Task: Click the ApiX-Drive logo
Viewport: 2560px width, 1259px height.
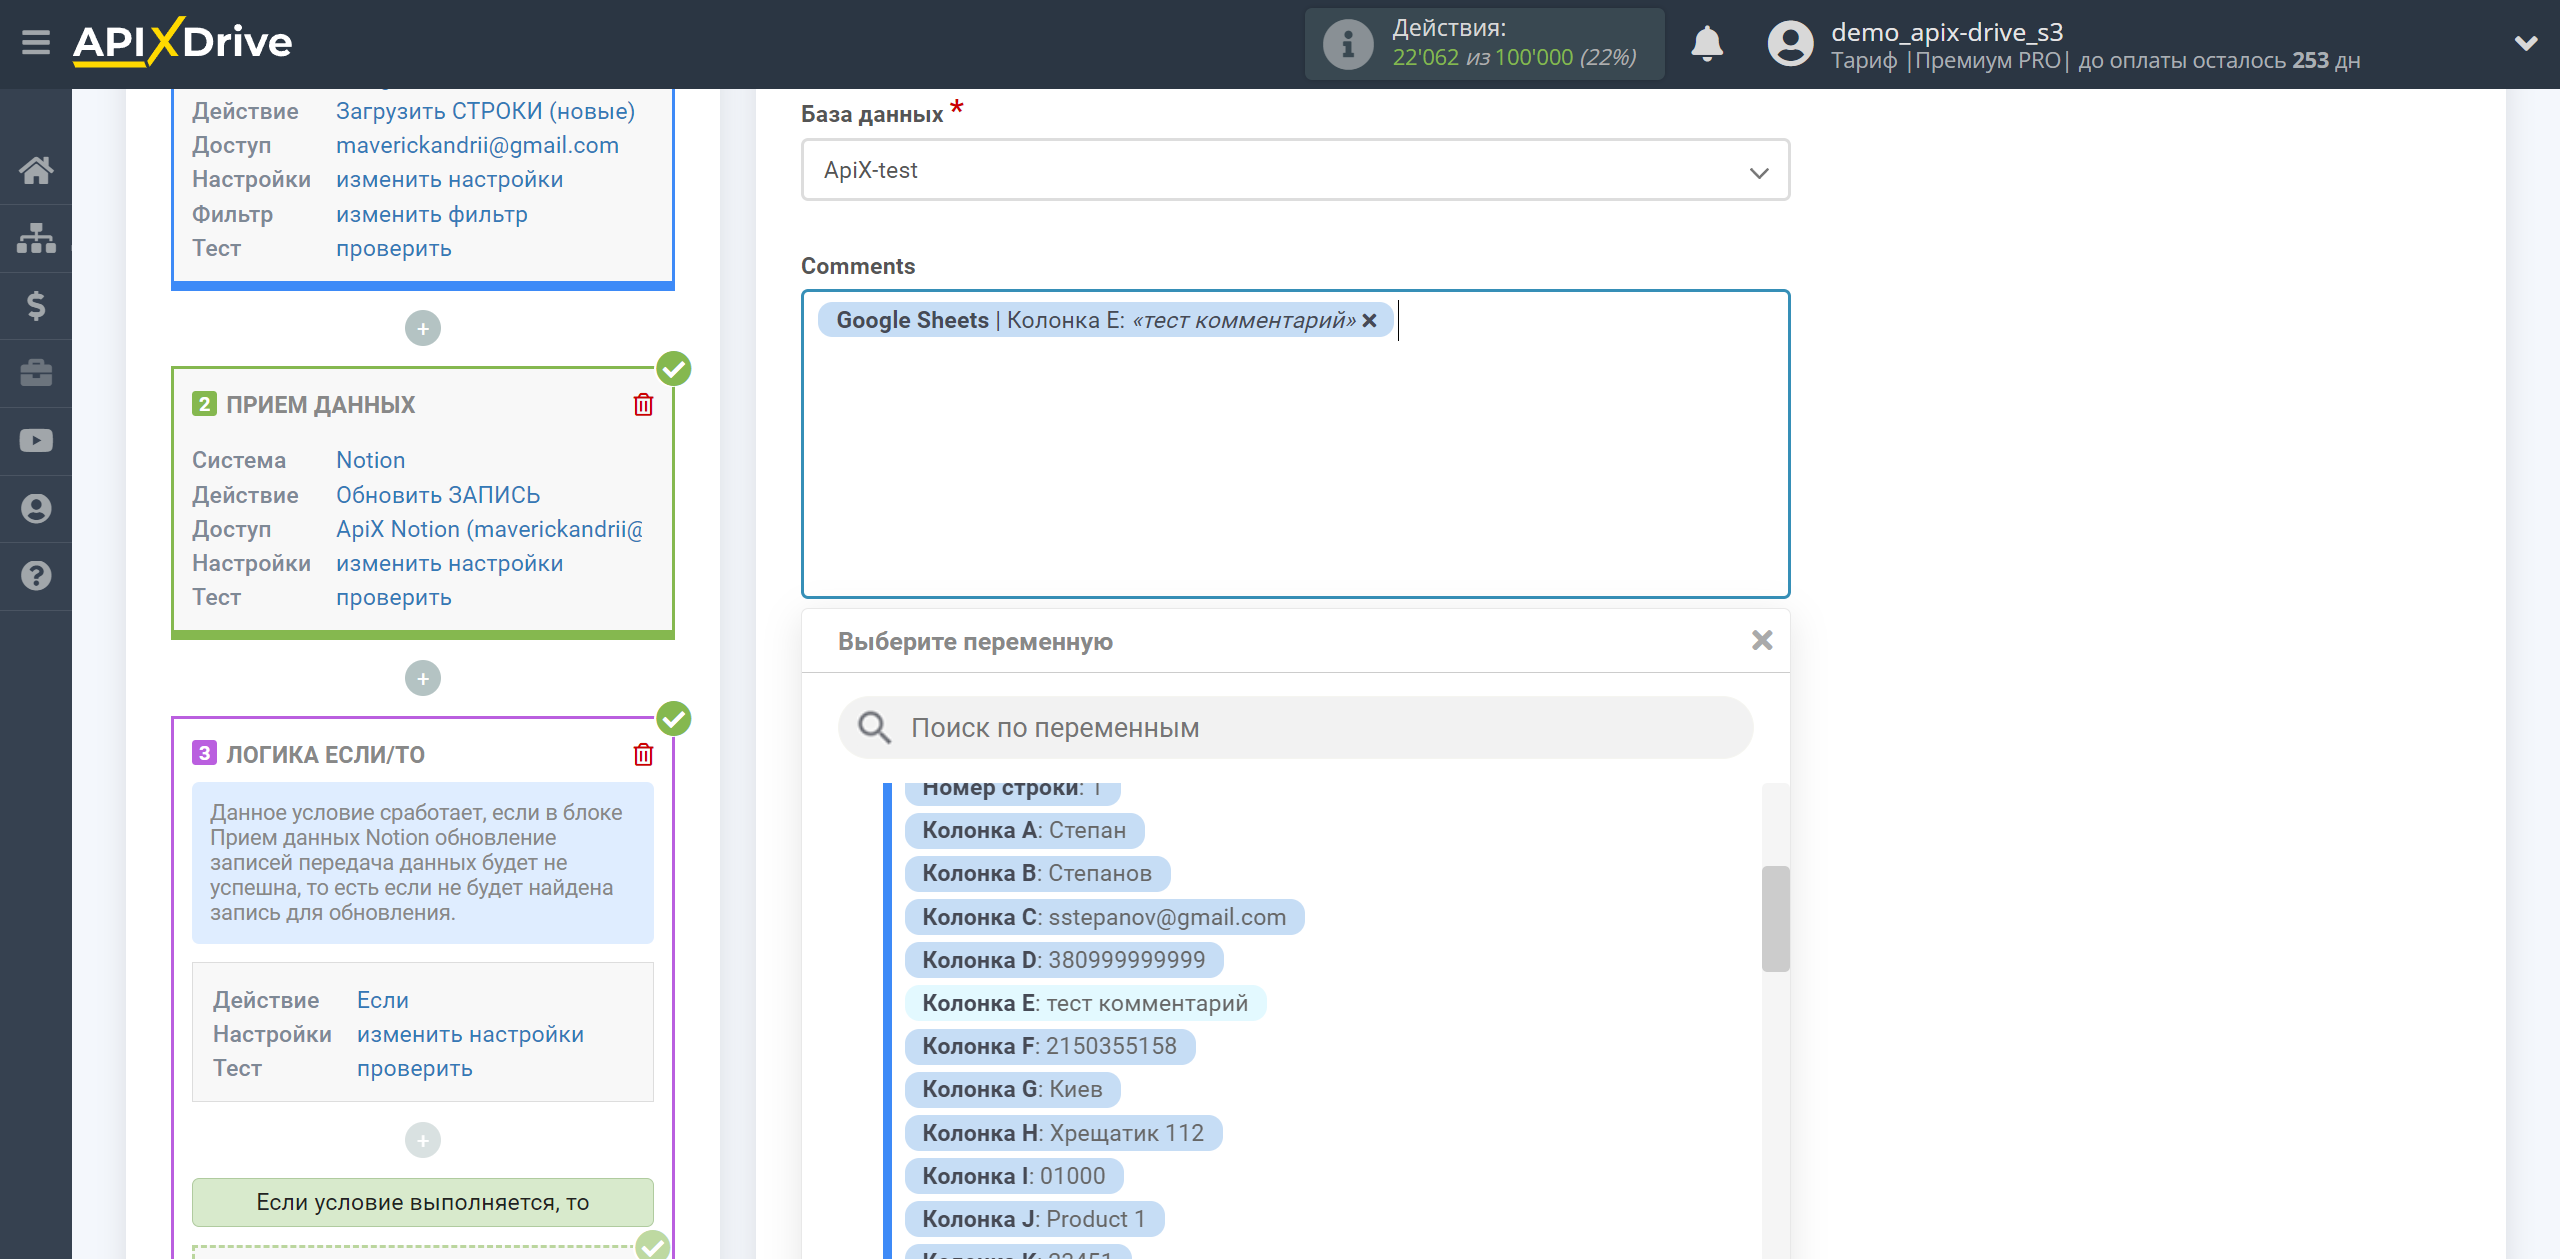Action: [x=182, y=42]
